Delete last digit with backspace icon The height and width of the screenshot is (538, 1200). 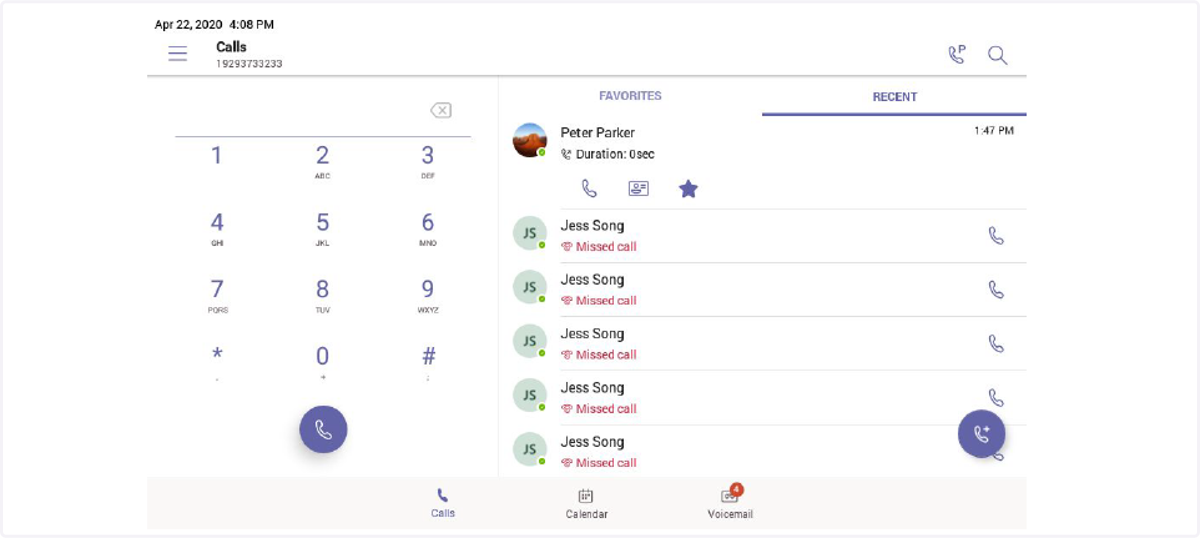click(x=441, y=110)
